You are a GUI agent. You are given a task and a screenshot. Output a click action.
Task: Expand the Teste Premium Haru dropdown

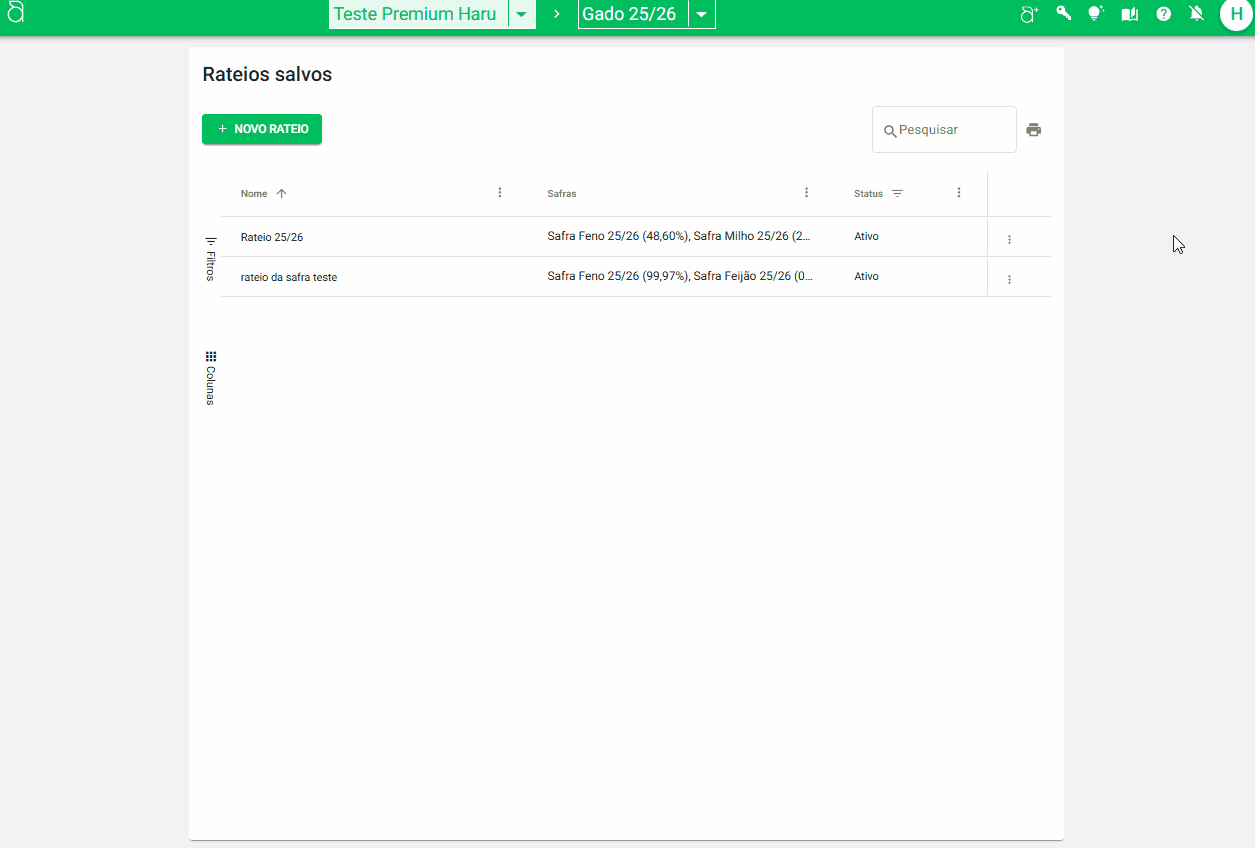(x=521, y=14)
